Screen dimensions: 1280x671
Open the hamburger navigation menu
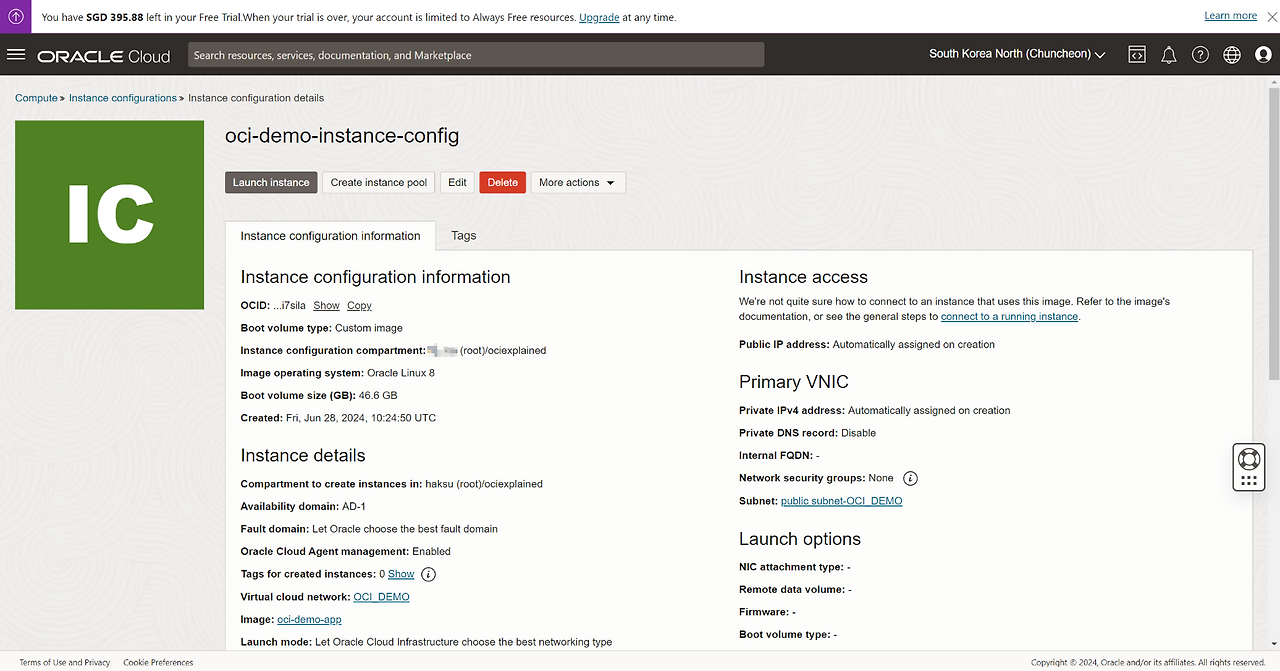point(15,55)
